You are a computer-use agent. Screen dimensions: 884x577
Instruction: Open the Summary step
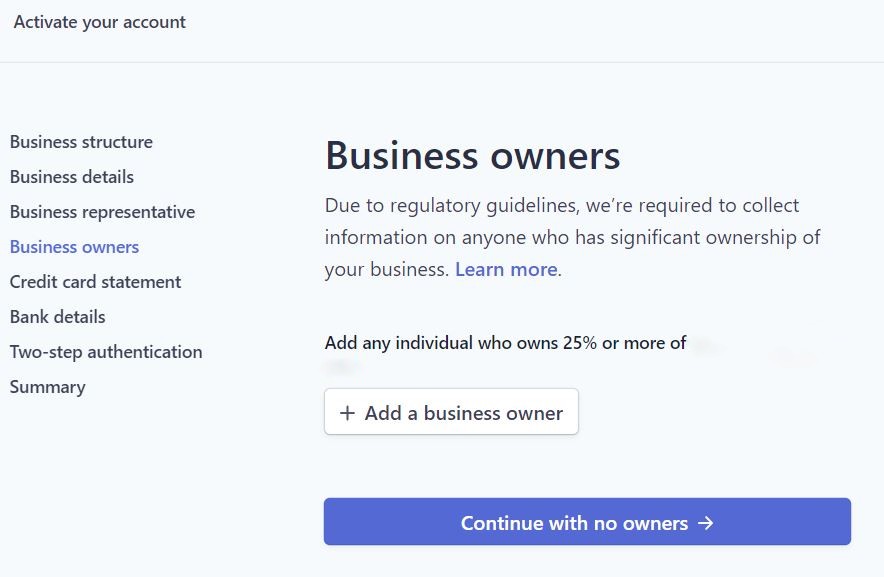(x=47, y=387)
